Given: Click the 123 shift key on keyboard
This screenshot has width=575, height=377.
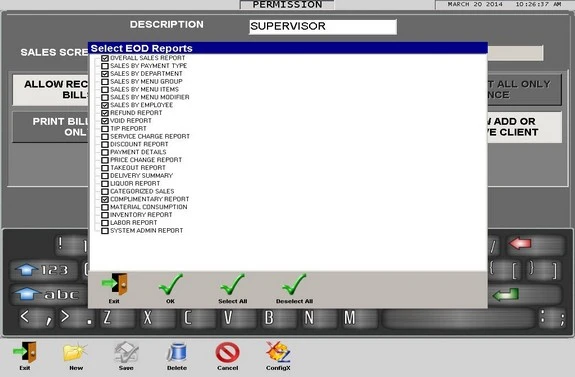Looking at the screenshot, I should pos(44,270).
